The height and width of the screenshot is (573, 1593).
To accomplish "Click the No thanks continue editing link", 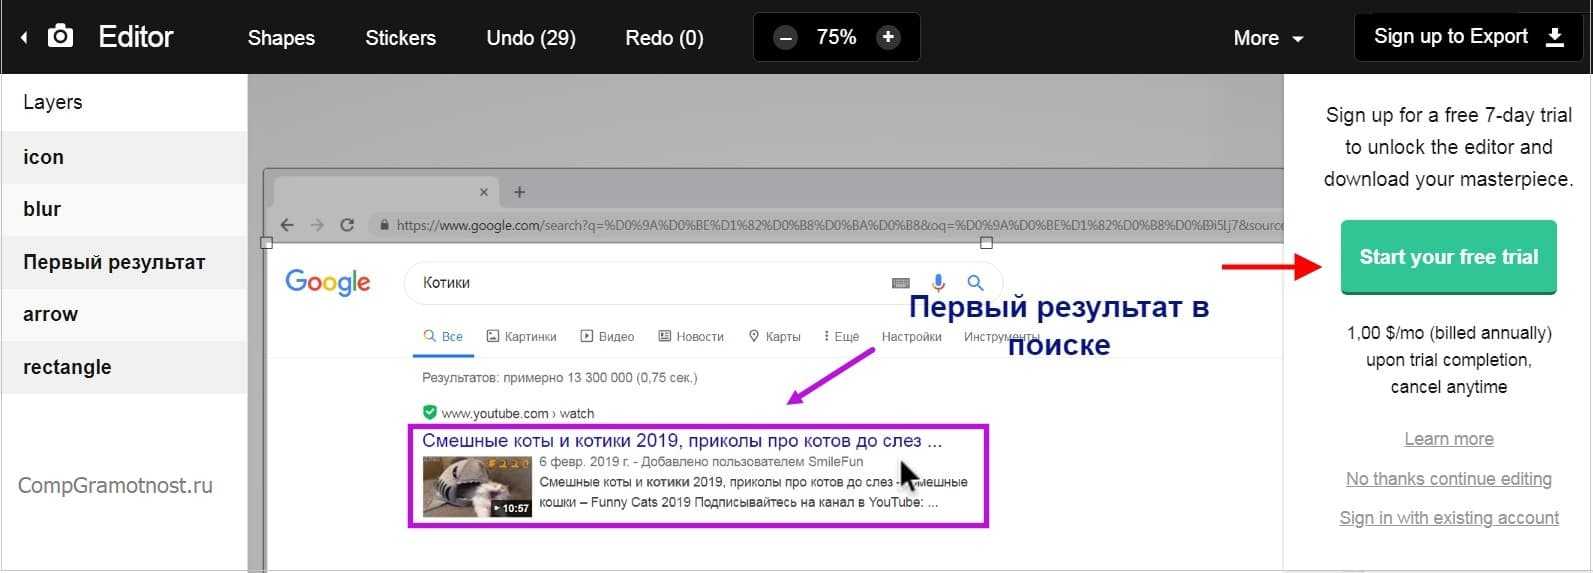I will click(1448, 479).
